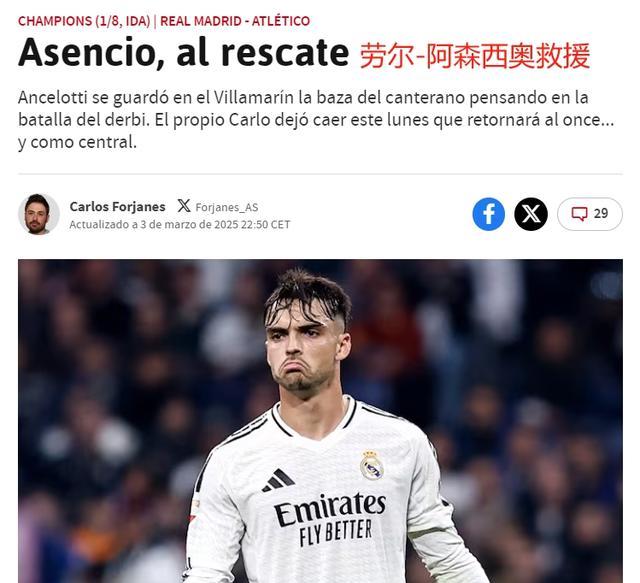Visit the Forjanes_AS profile handle
This screenshot has height=583, width=640.
(x=227, y=207)
